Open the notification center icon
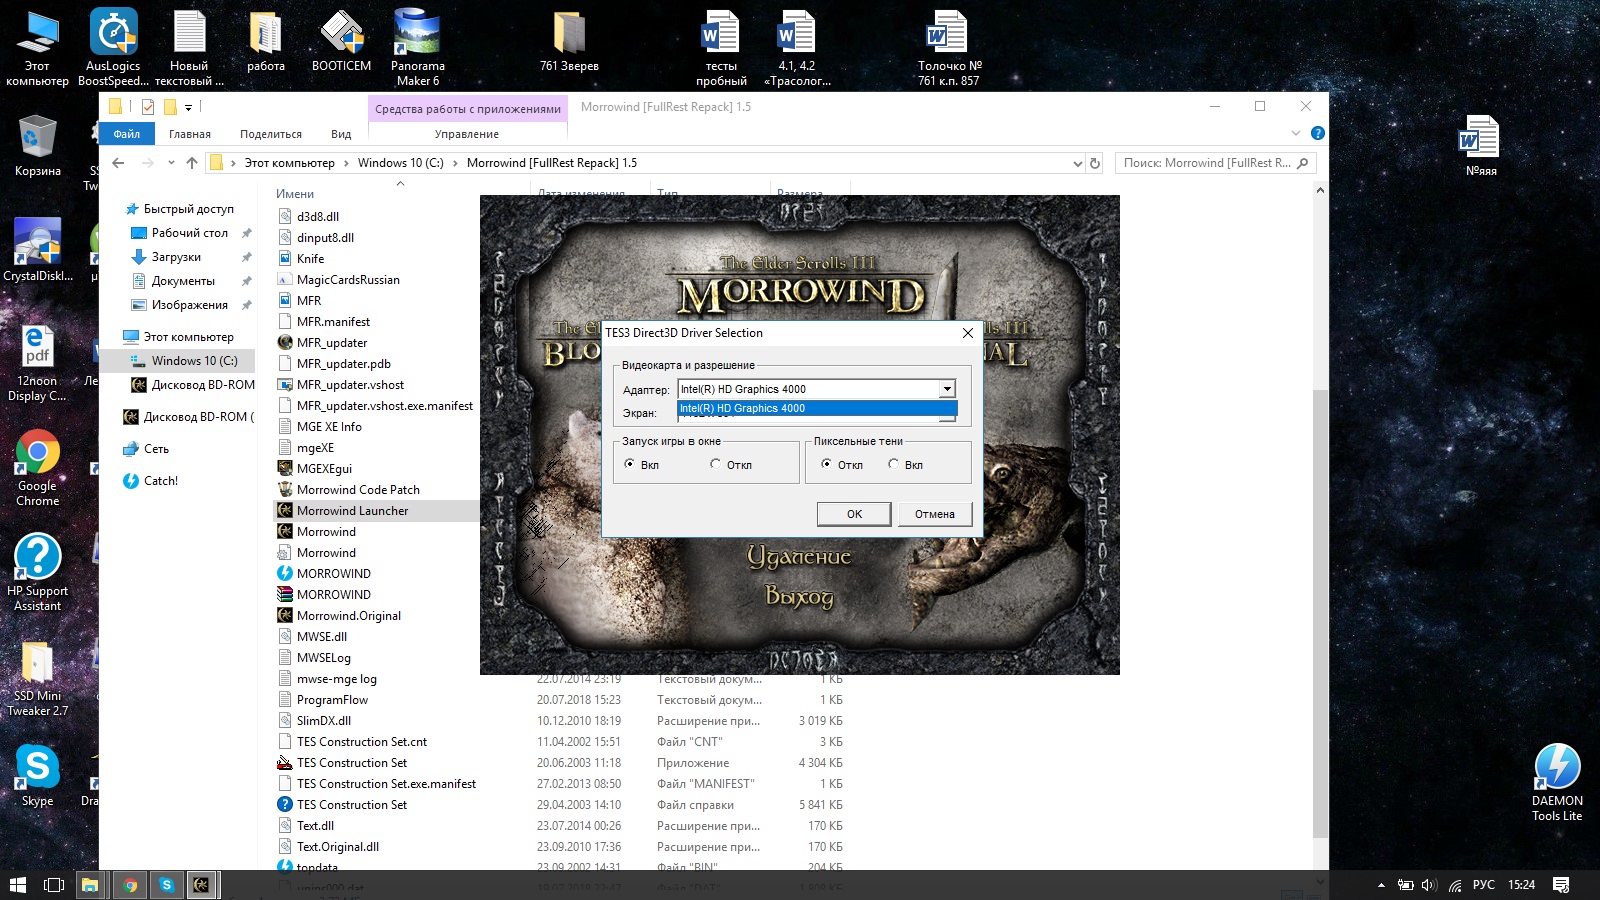The image size is (1600, 900). [x=1561, y=885]
